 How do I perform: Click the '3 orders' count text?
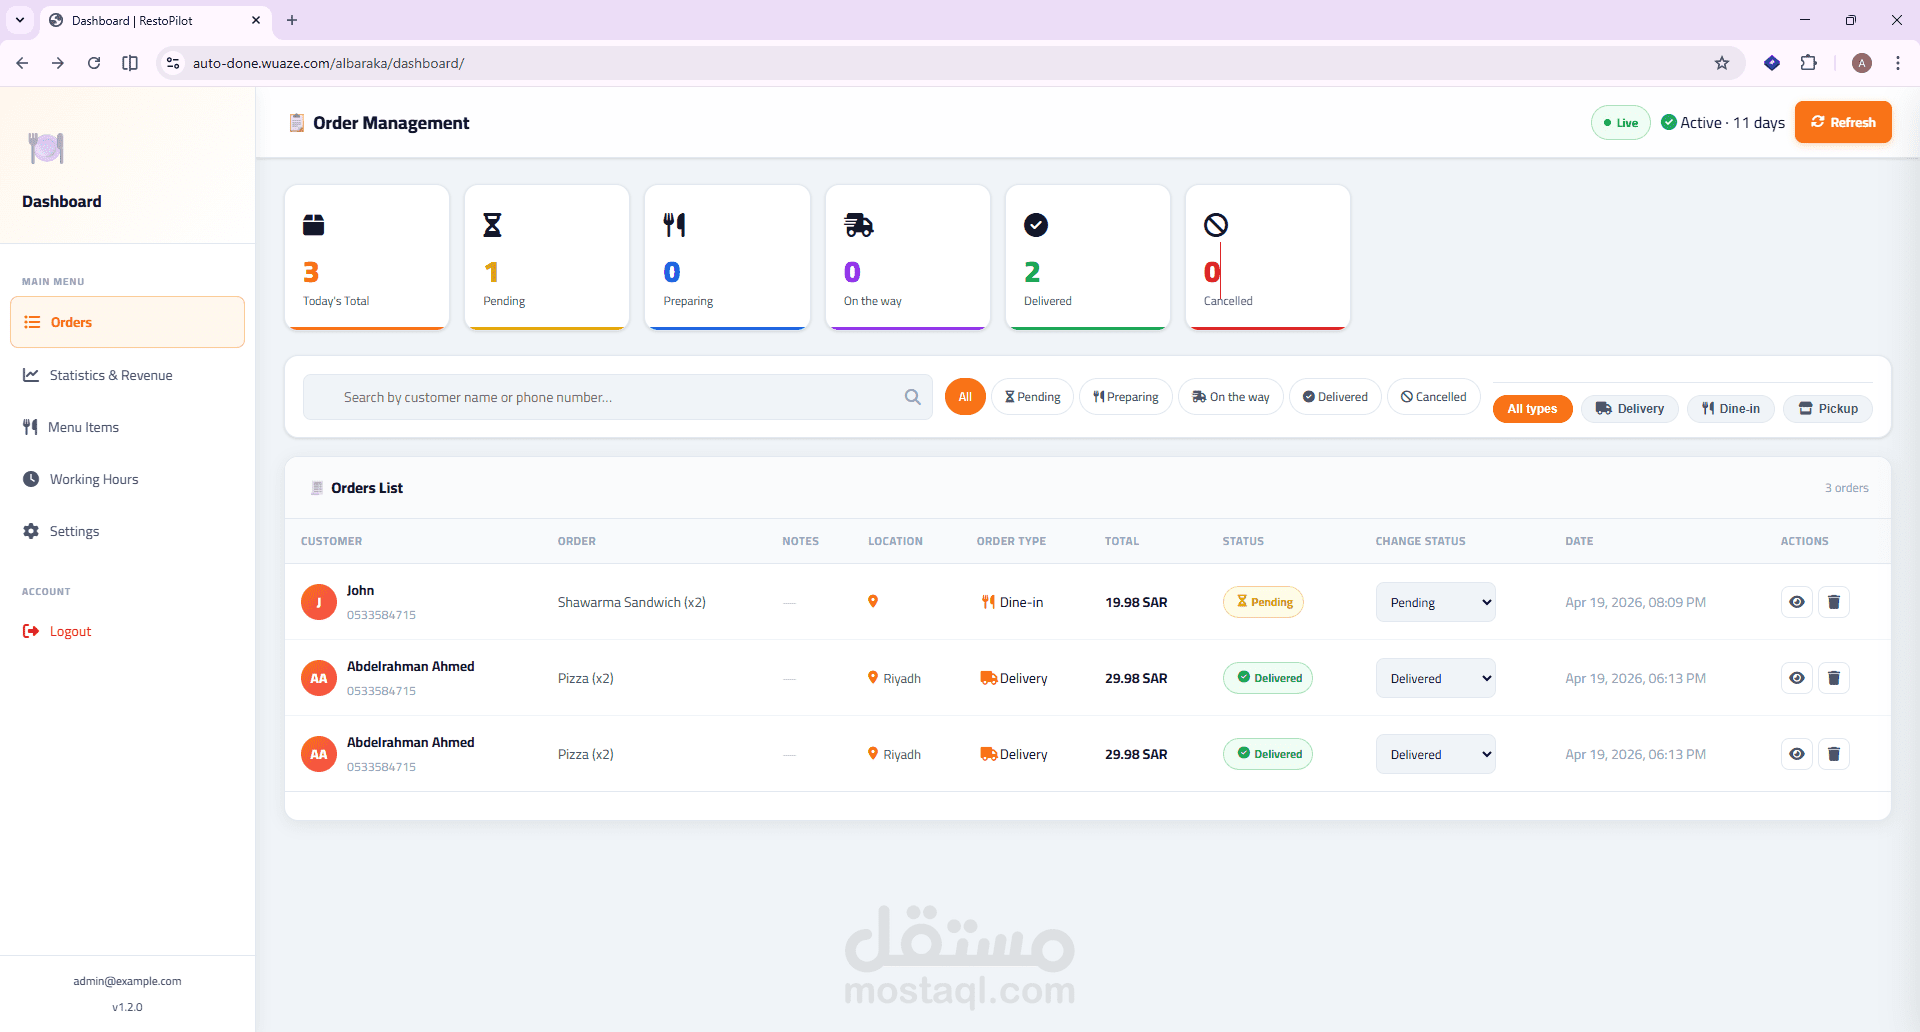(x=1847, y=488)
